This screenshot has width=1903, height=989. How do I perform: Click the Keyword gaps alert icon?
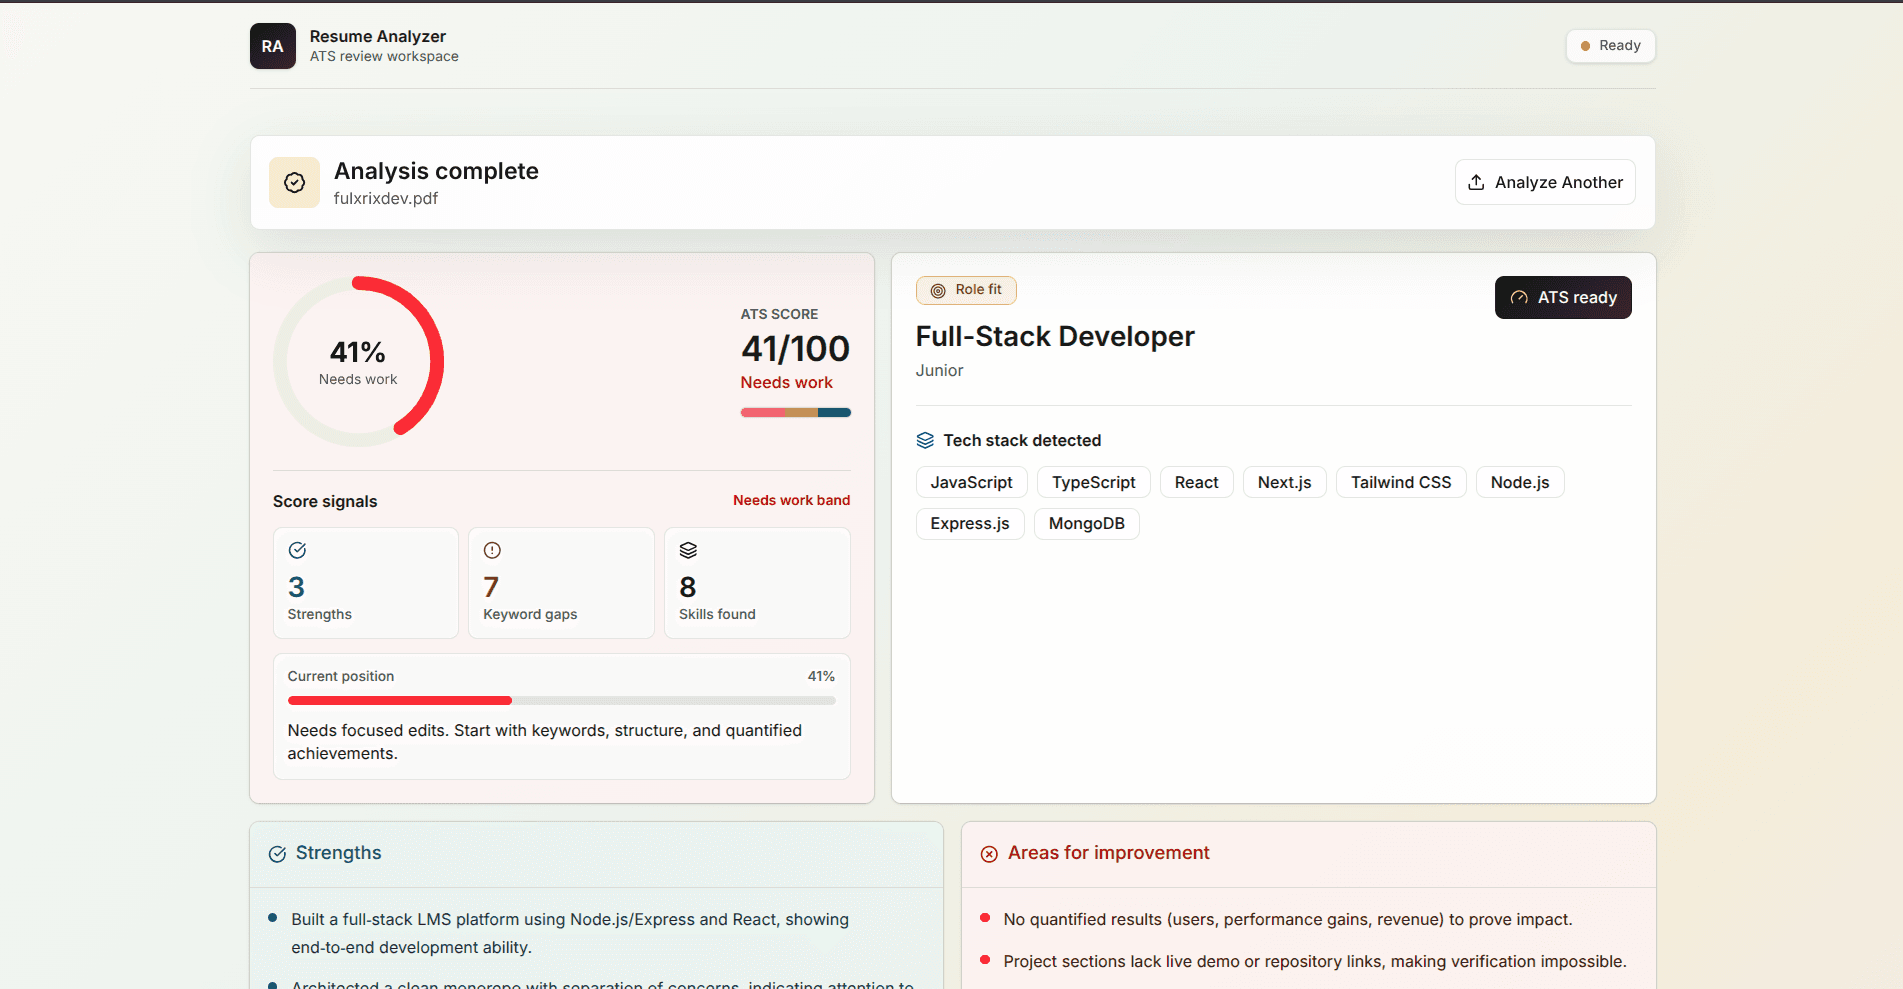point(492,550)
